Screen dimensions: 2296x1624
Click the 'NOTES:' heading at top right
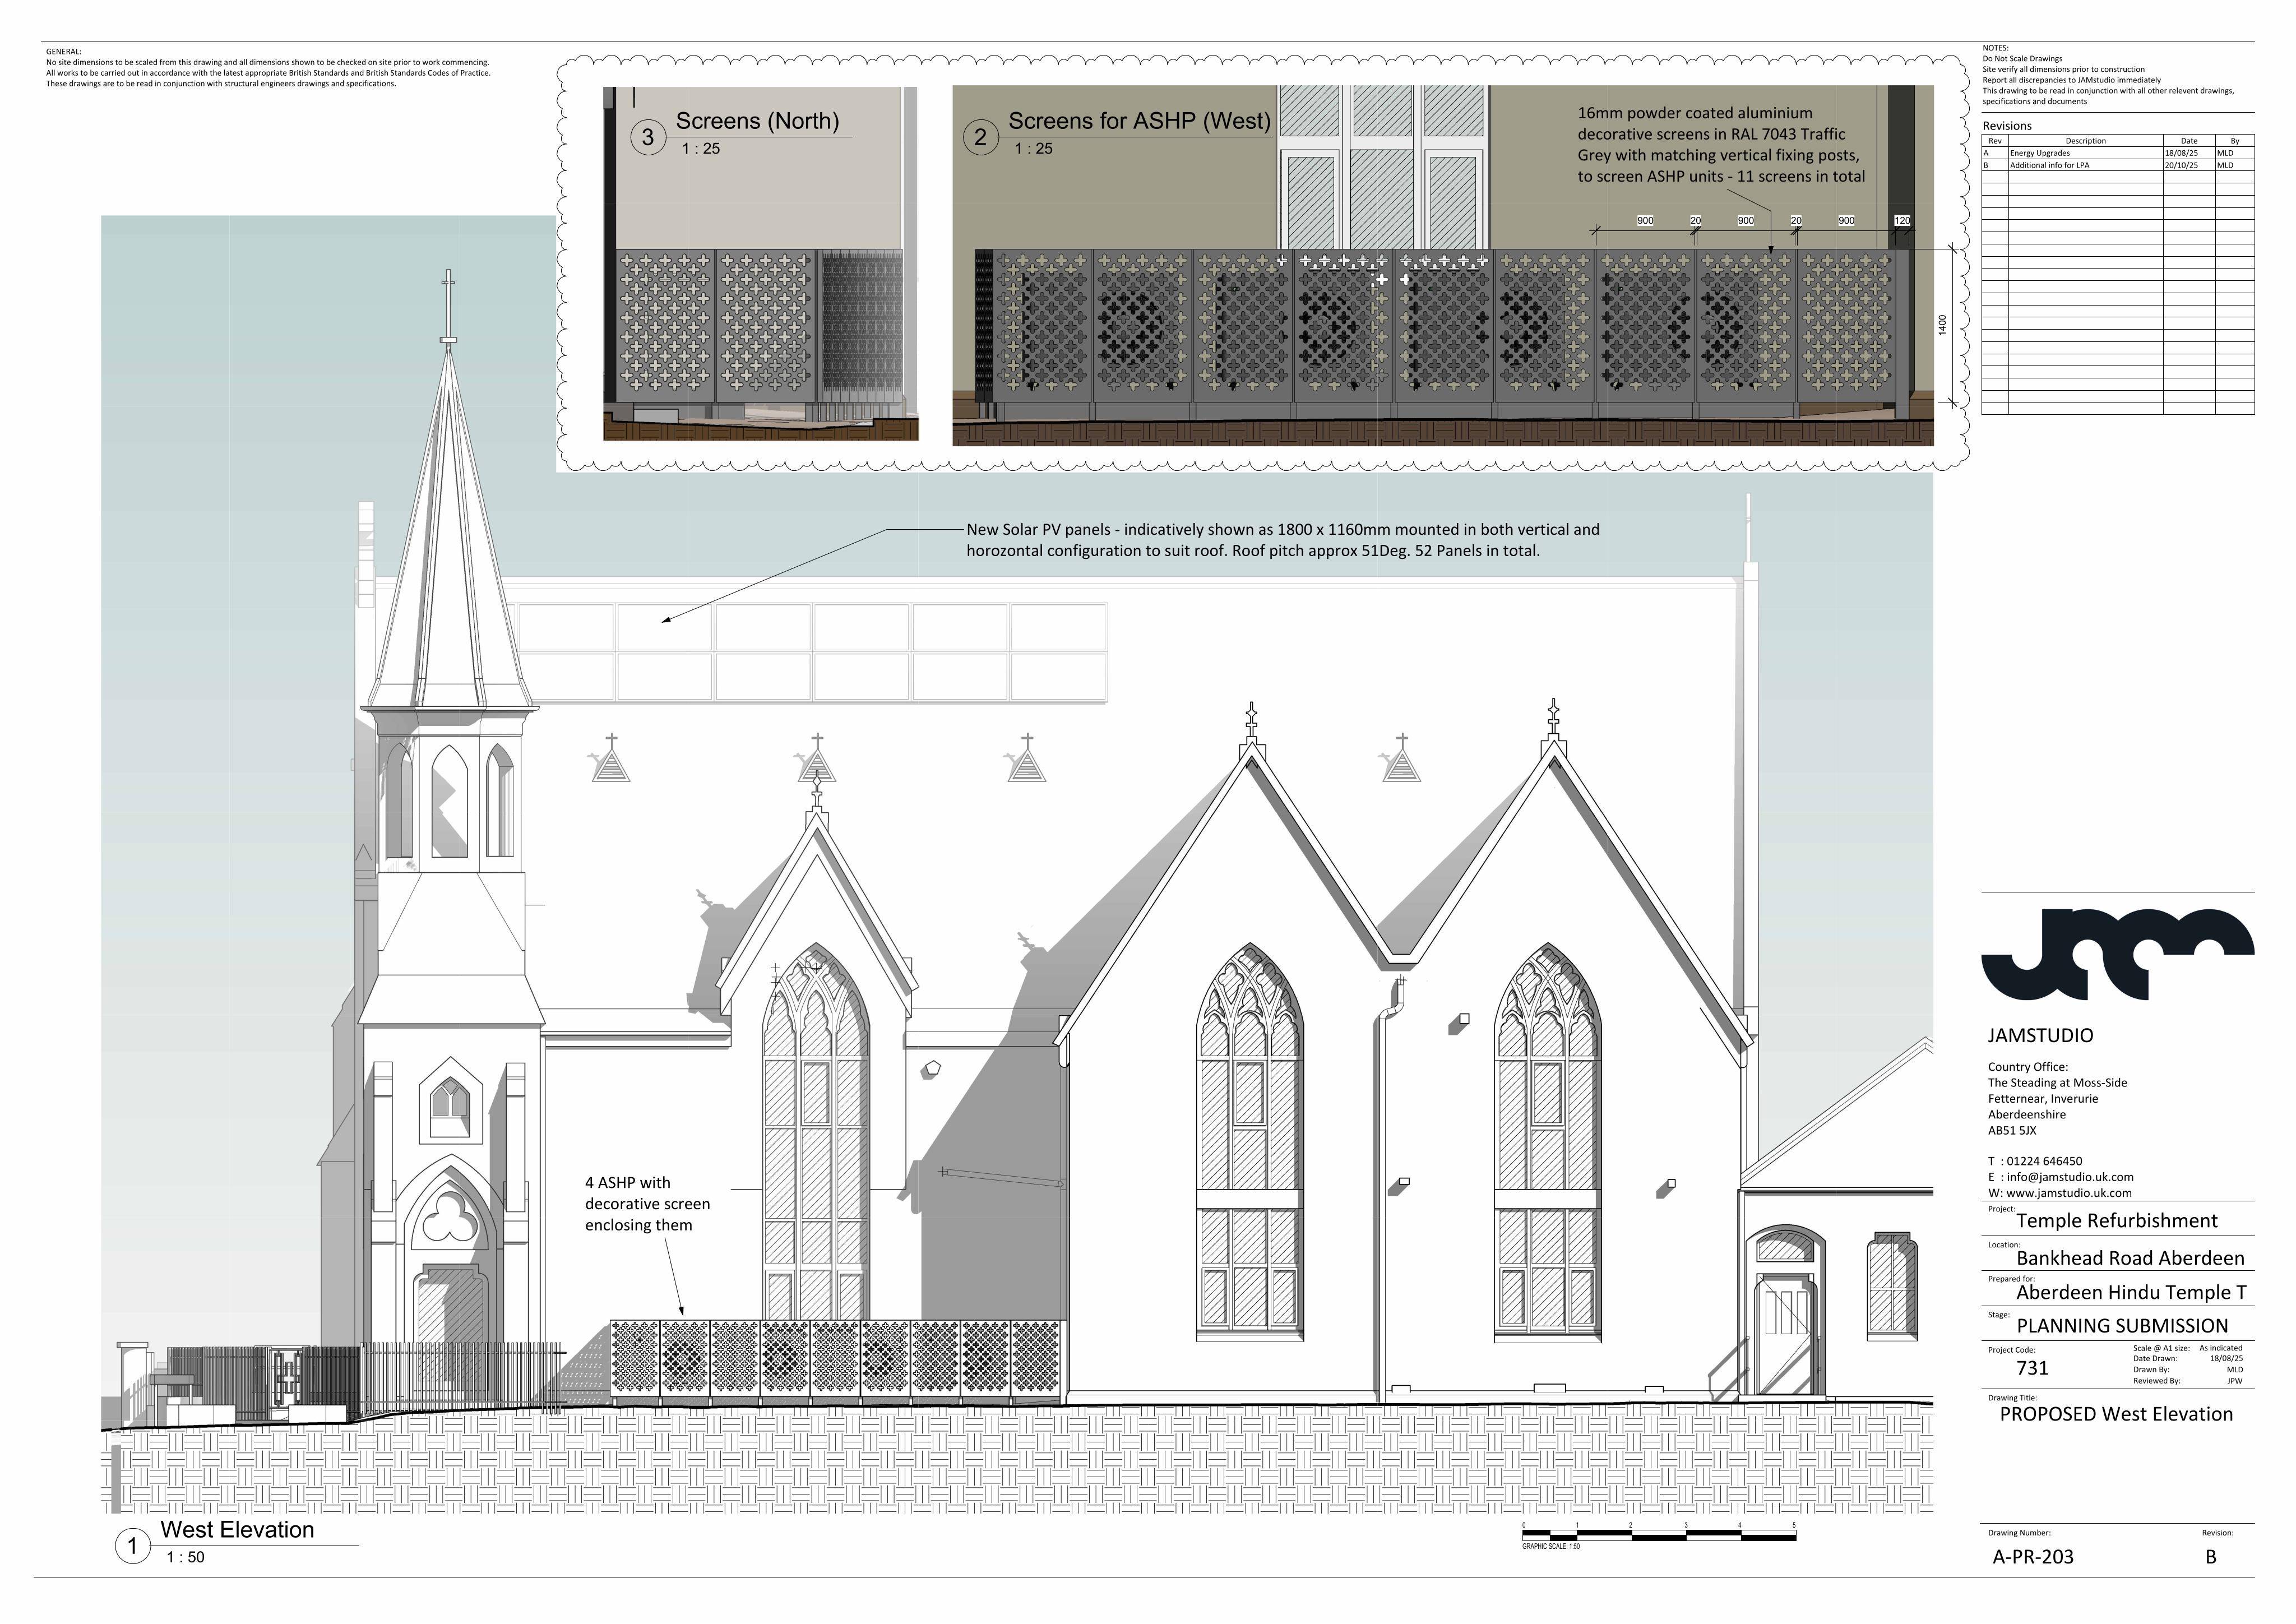(x=1995, y=48)
